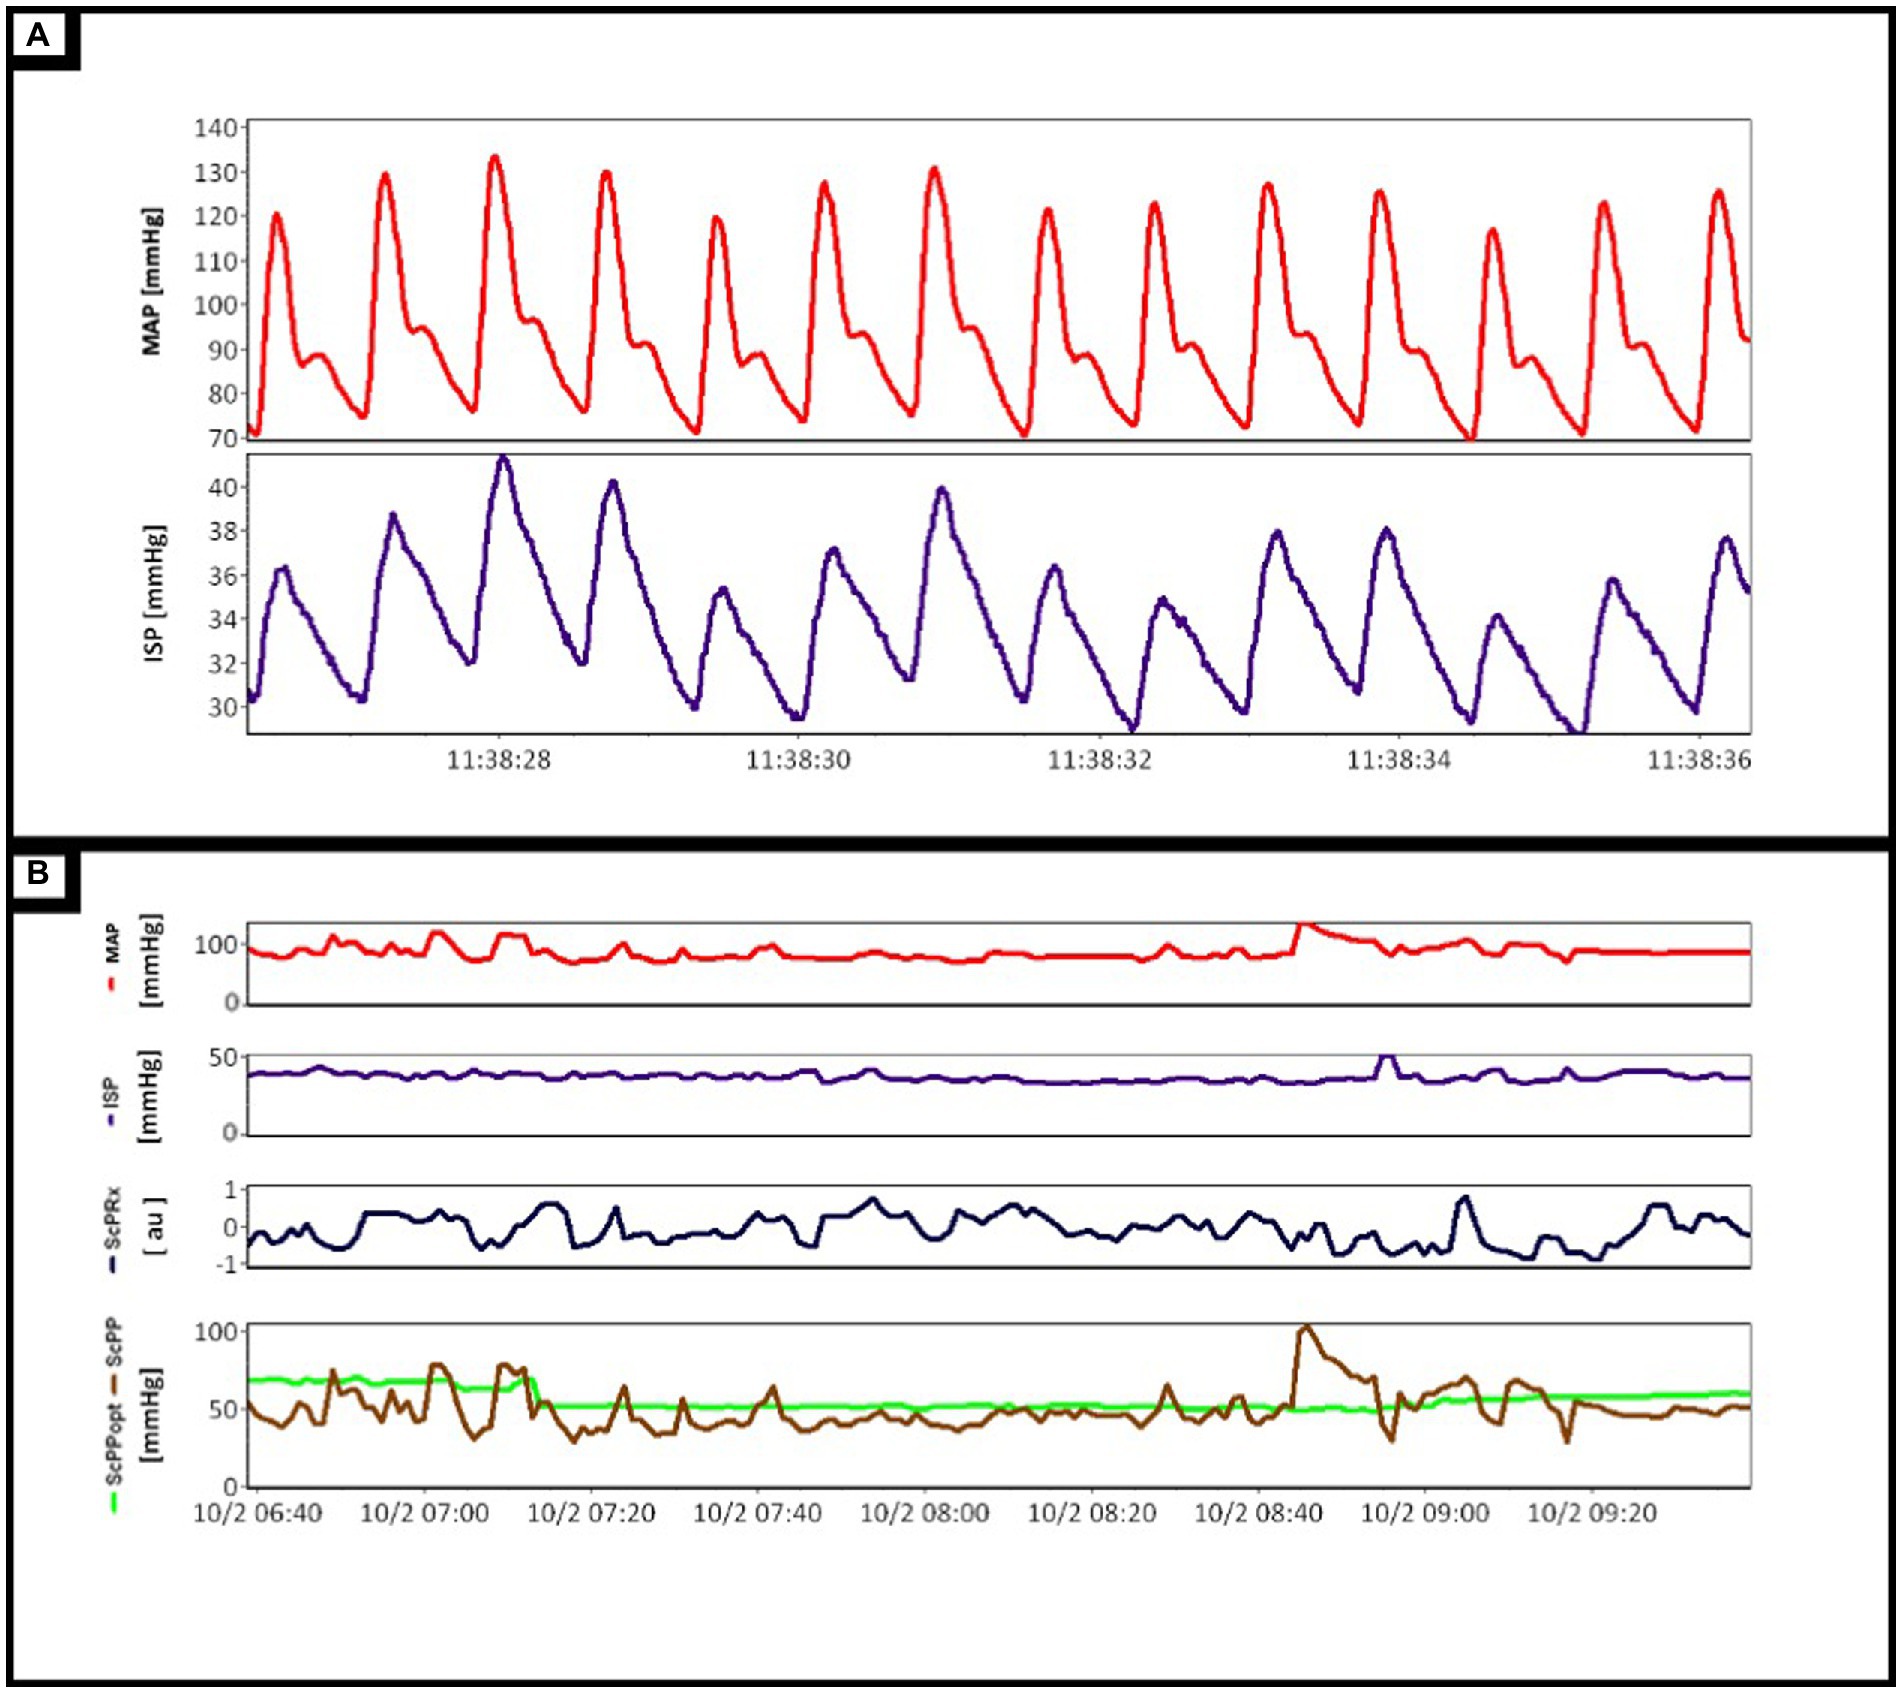Screen dimensions: 1904x1692
Task: Click the 32 tick on panel A ISP axis
Action: (x=223, y=664)
